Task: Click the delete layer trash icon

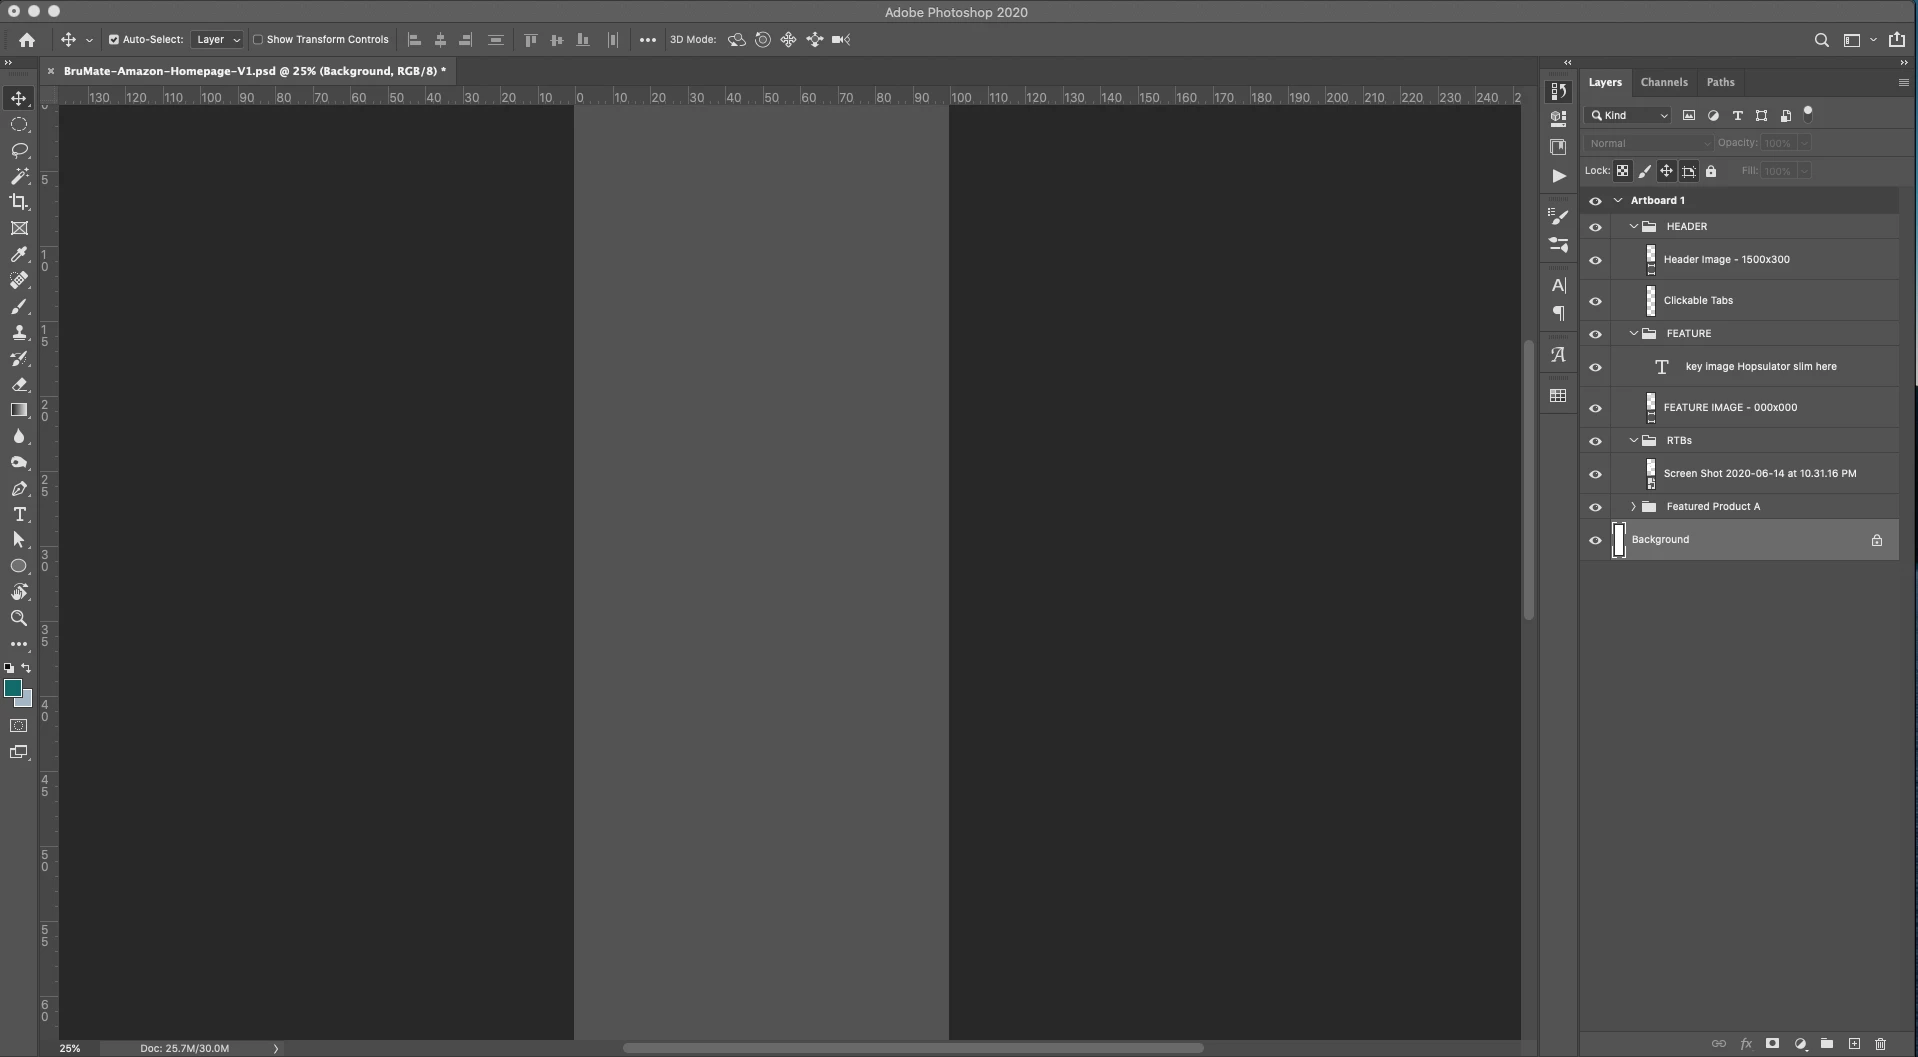Action: pyautogui.click(x=1880, y=1044)
